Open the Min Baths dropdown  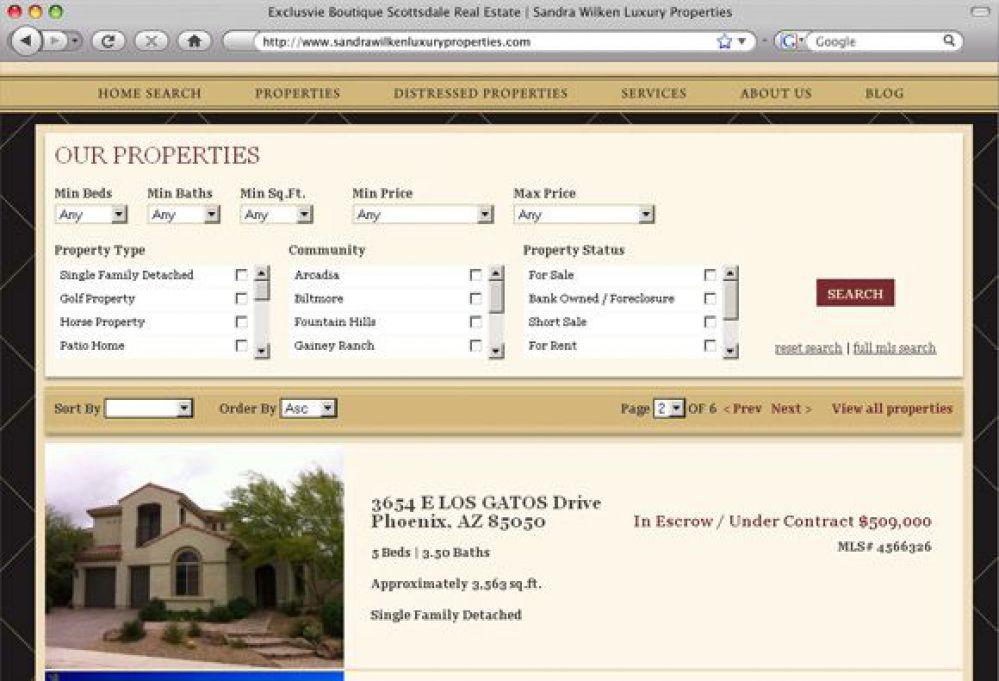click(x=184, y=215)
